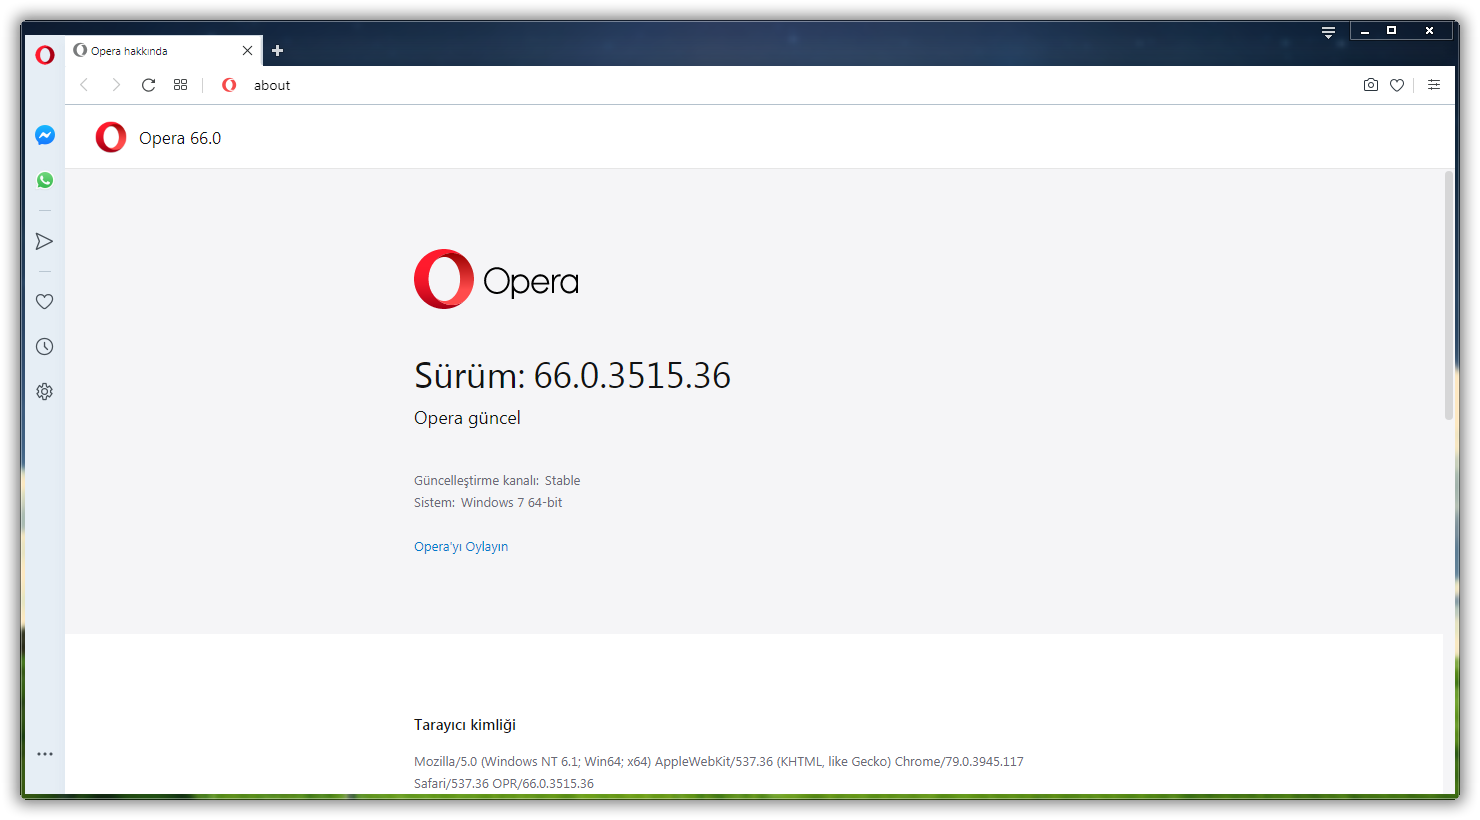
Task: Click the large Opera logo on page
Action: [496, 279]
